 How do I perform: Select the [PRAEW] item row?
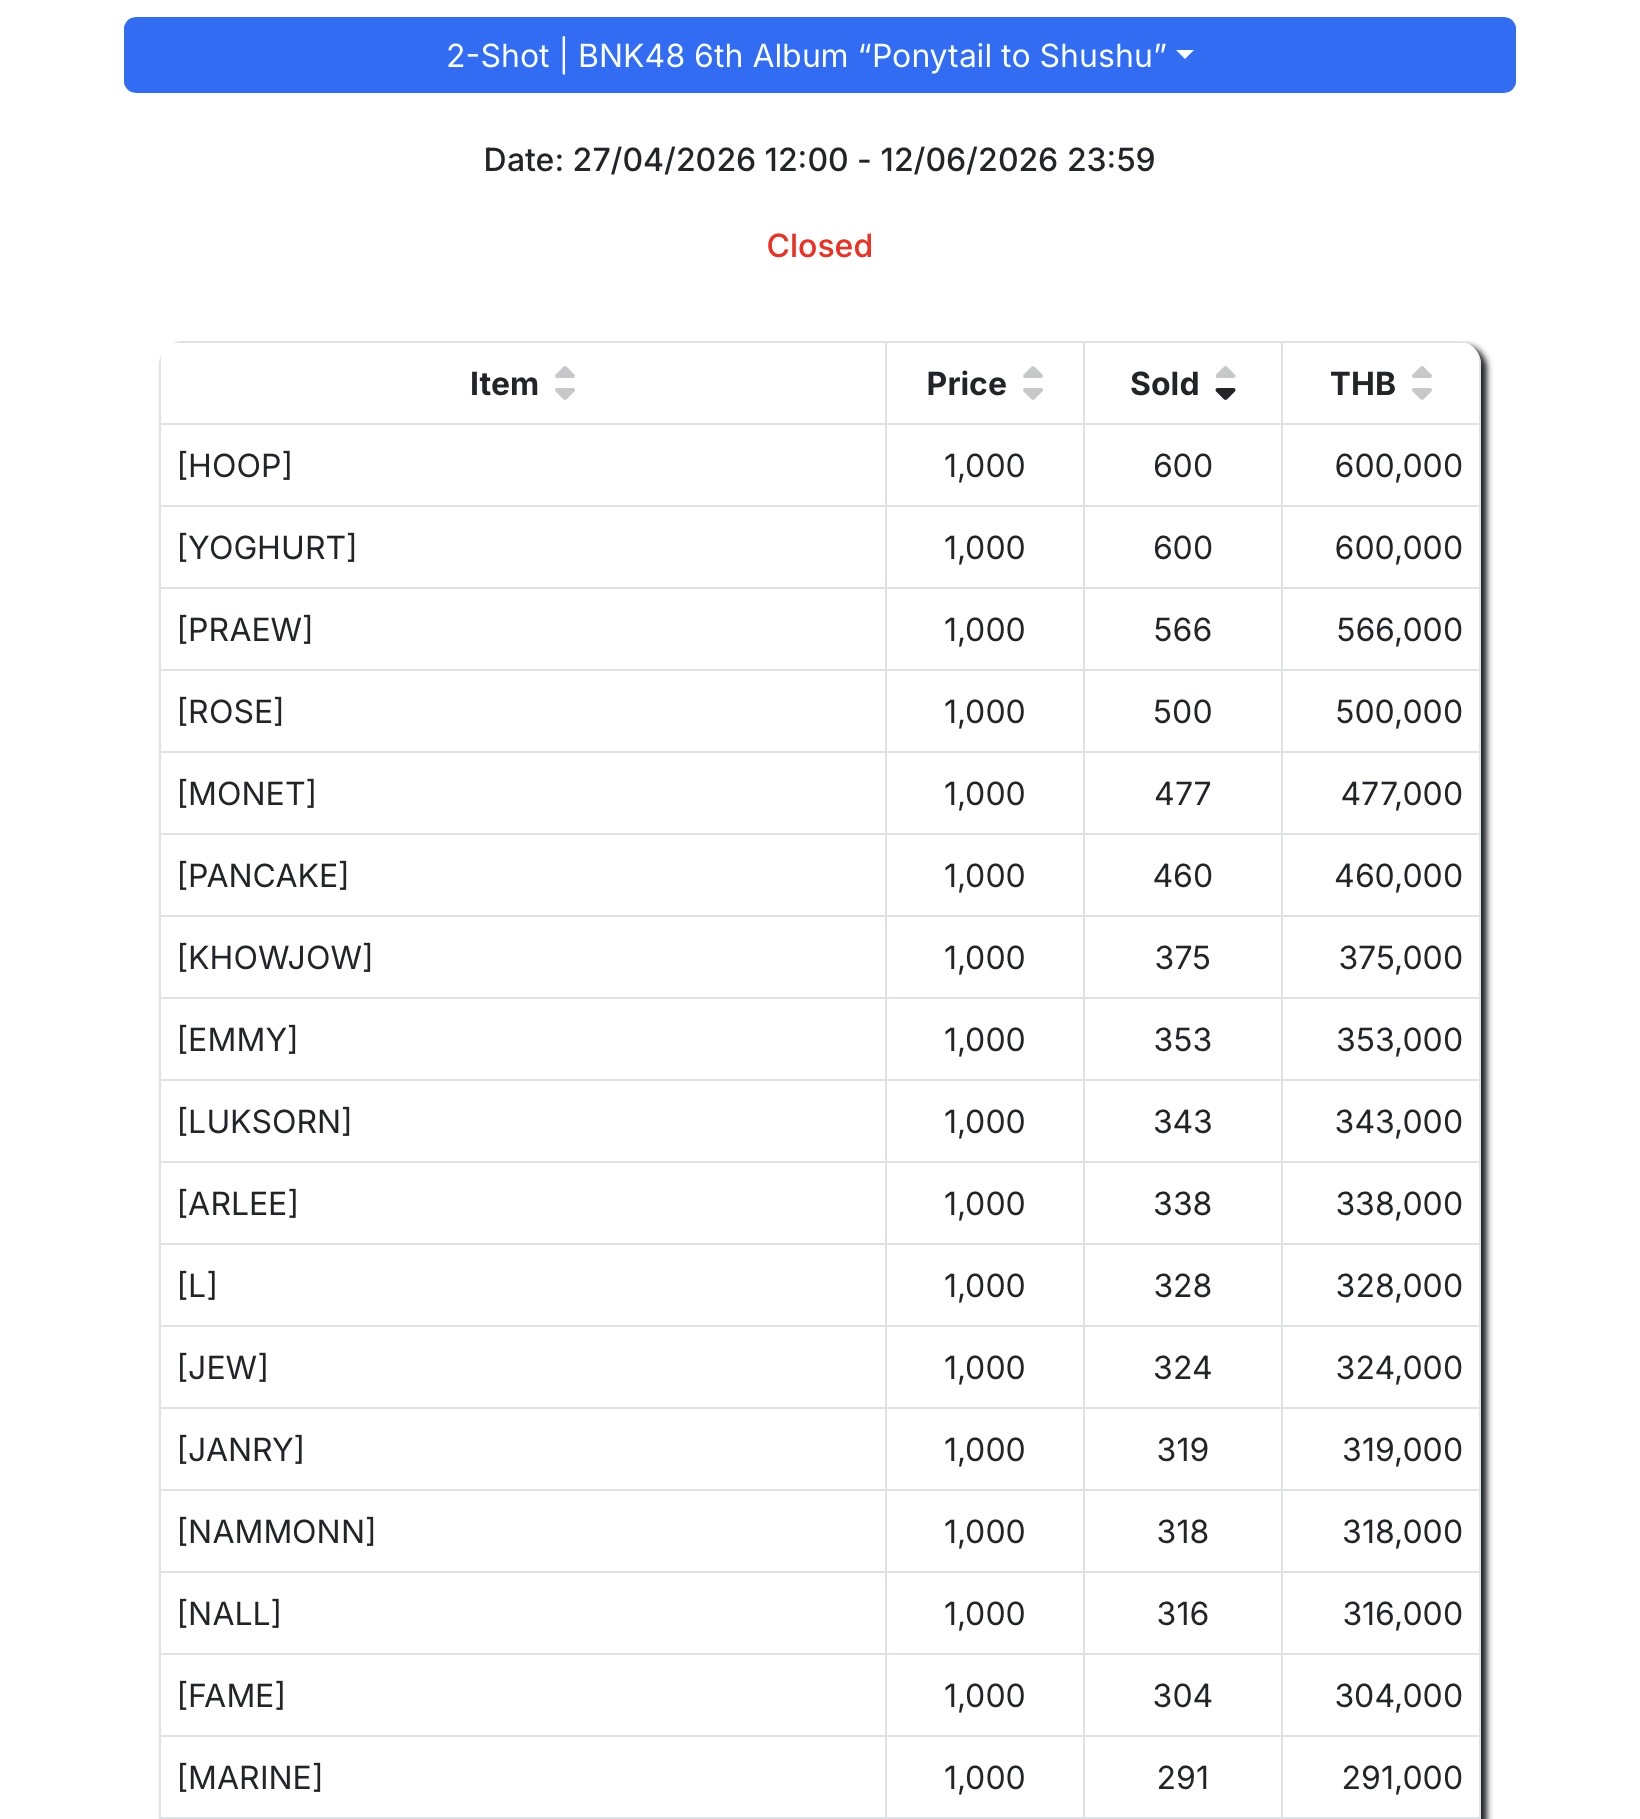[x=820, y=629]
